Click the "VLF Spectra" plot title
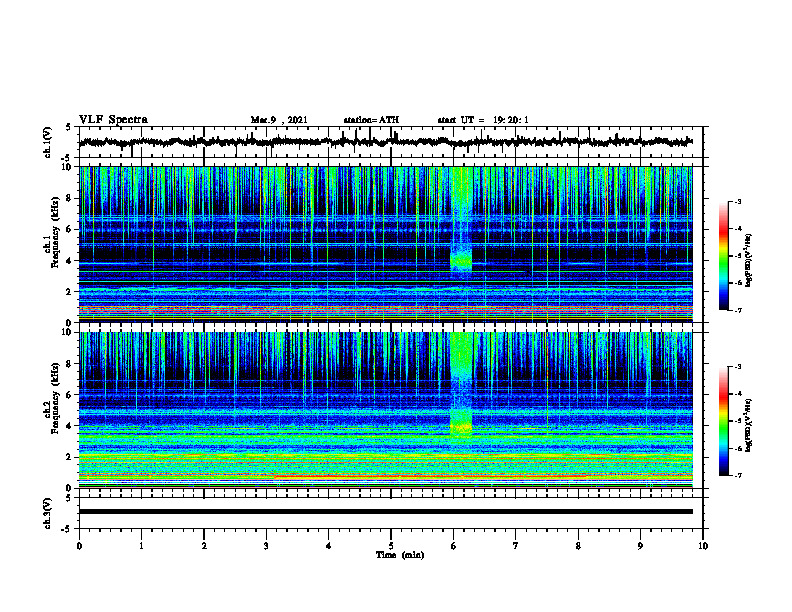Image resolution: width=792 pixels, height=612 pixels. [x=113, y=120]
